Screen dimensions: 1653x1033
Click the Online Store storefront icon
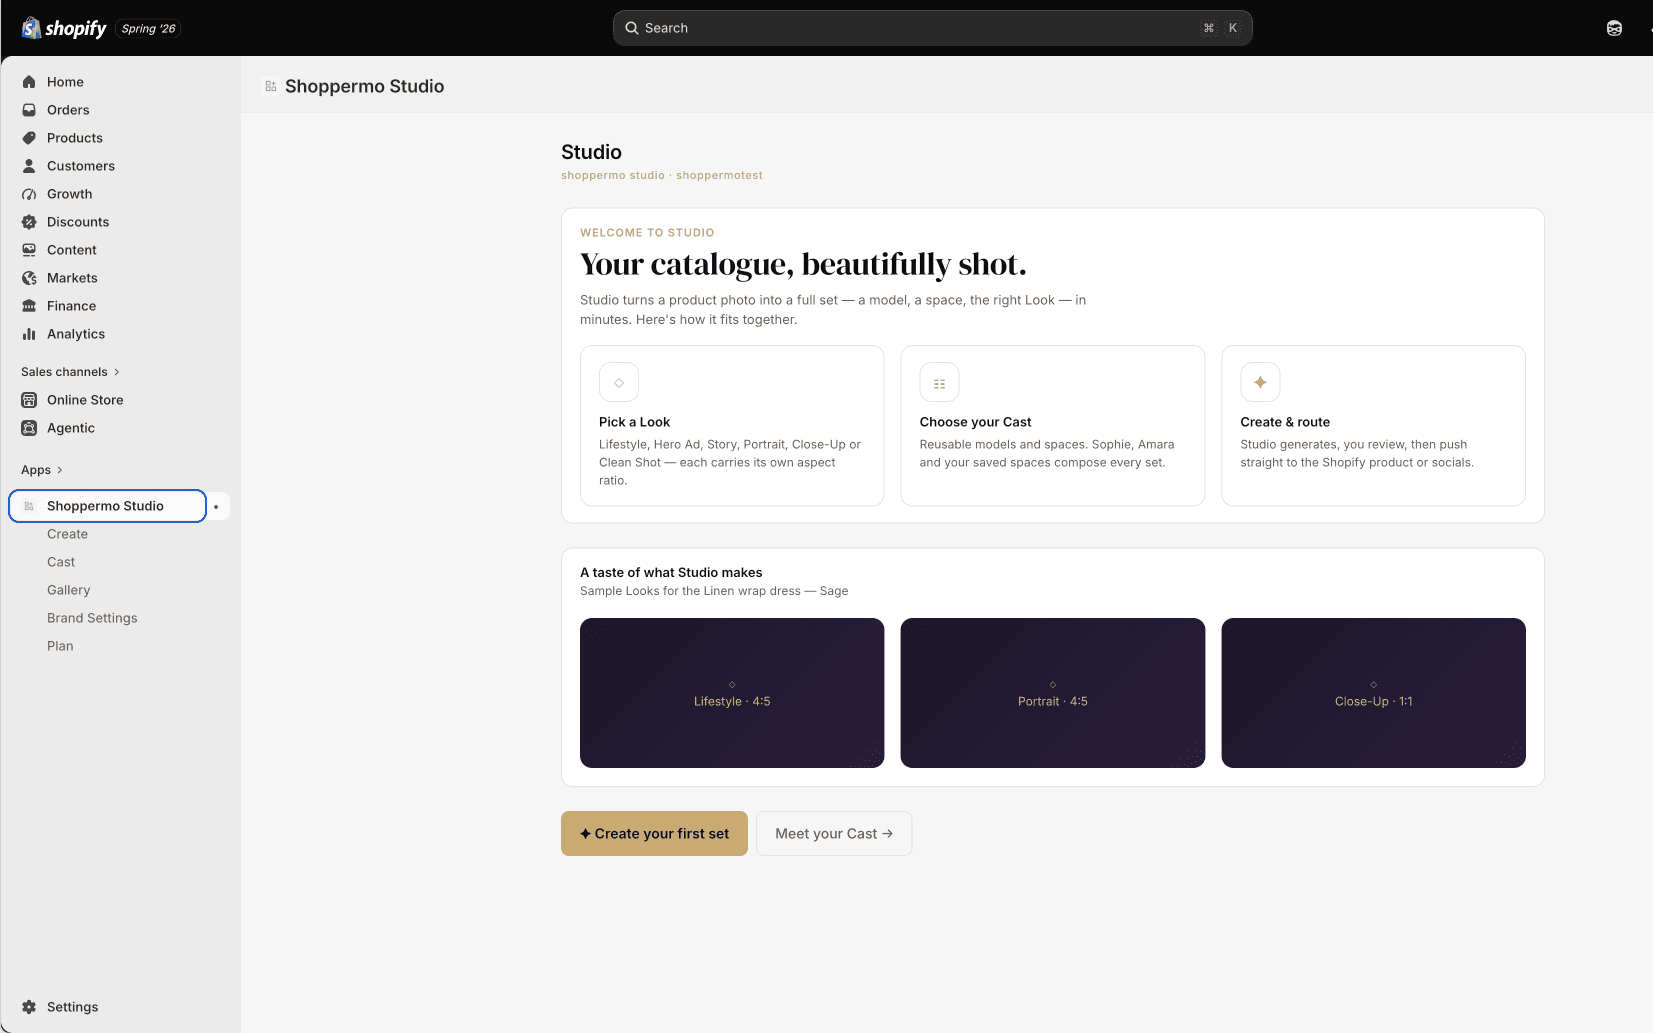[x=29, y=400]
